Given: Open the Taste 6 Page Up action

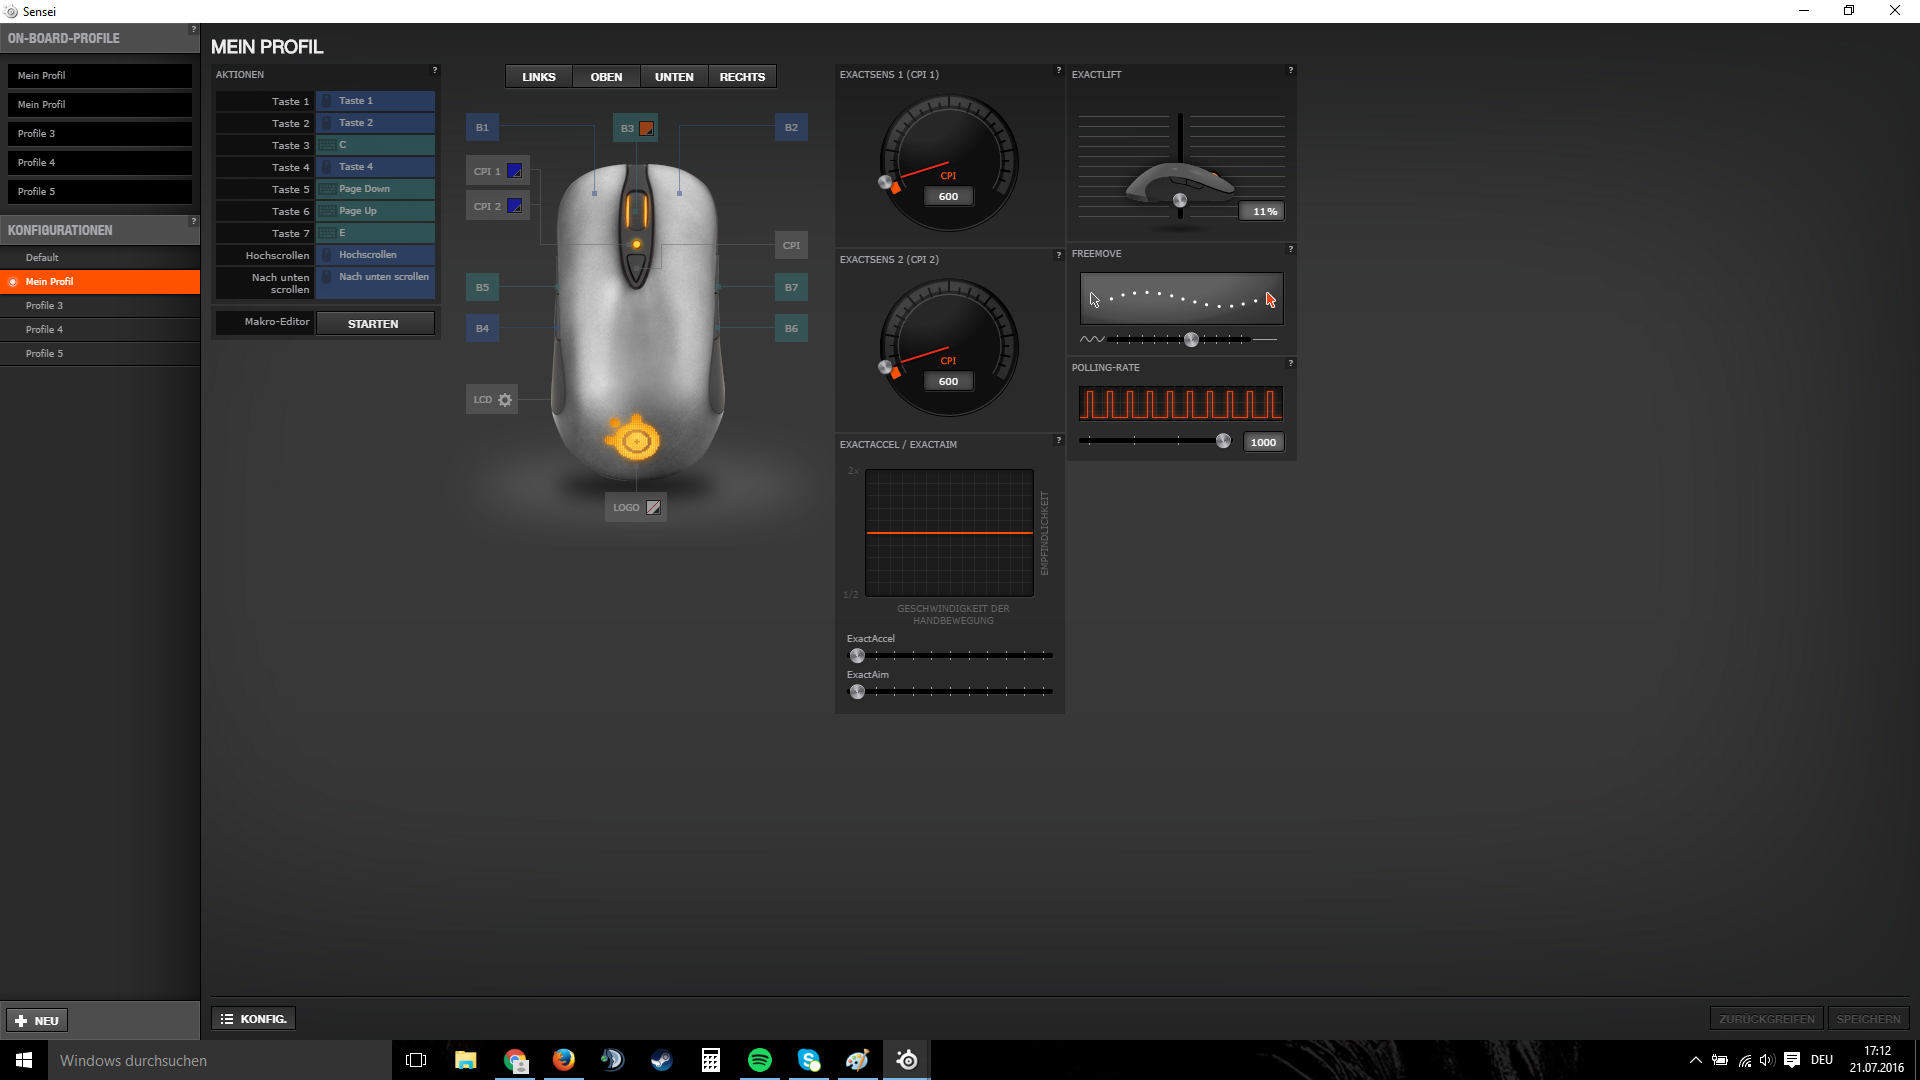Looking at the screenshot, I should 376,211.
